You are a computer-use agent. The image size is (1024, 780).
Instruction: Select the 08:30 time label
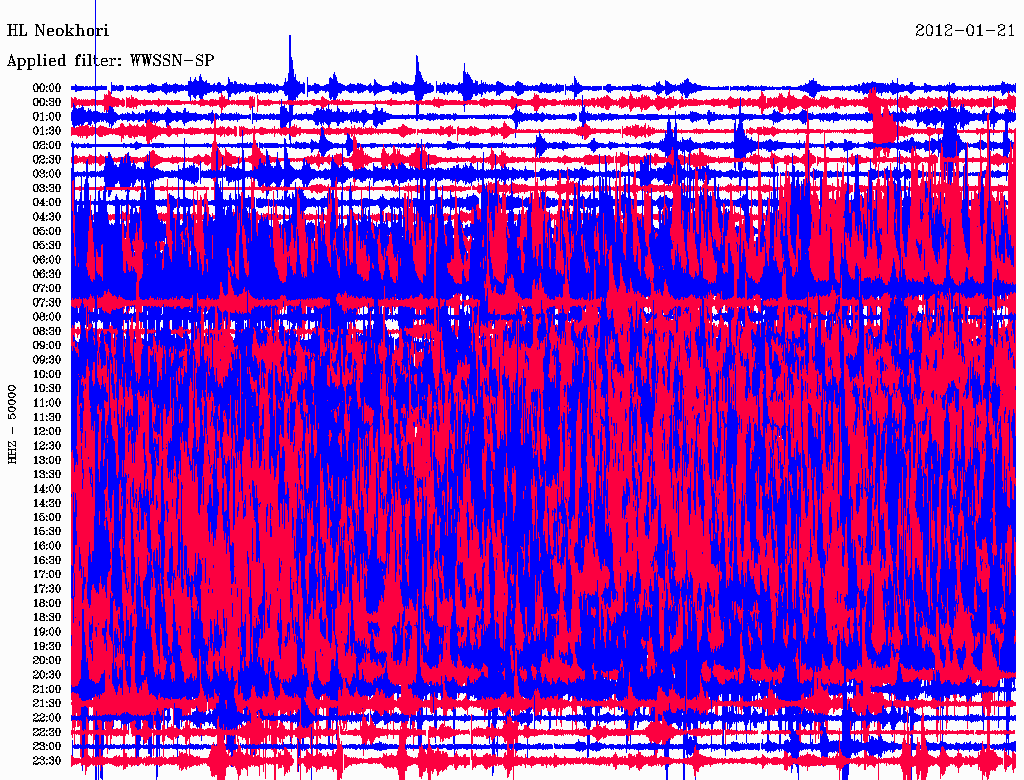(x=47, y=331)
